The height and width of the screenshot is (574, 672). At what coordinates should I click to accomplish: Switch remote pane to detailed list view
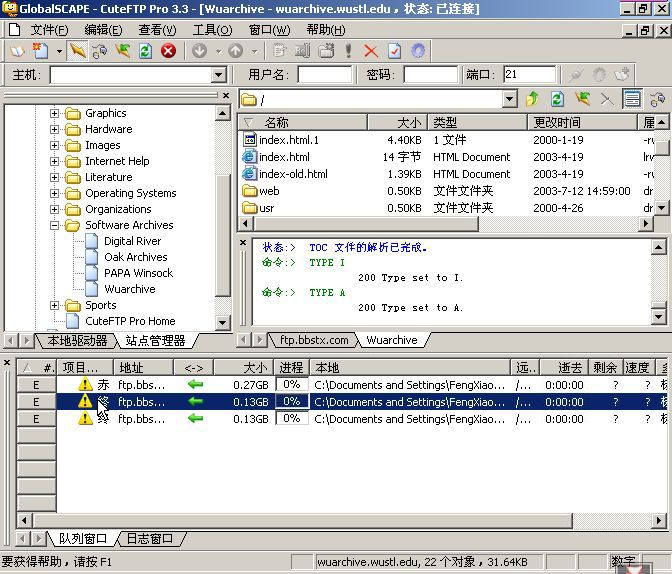click(632, 99)
